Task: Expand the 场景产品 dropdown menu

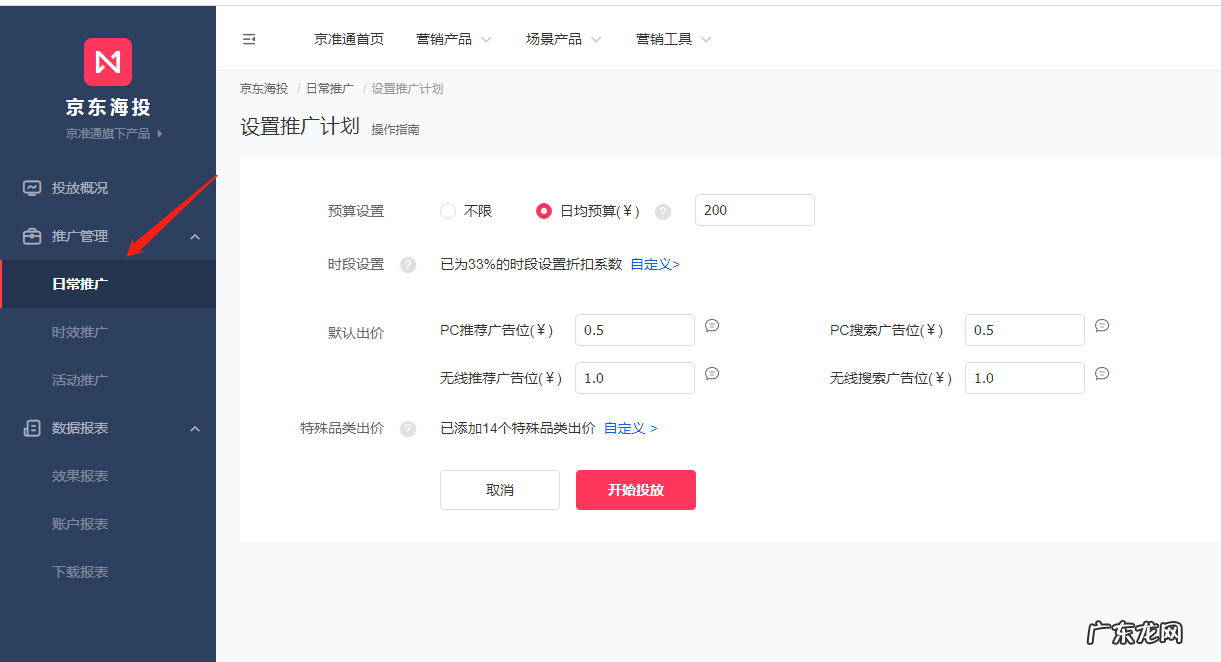Action: pyautogui.click(x=563, y=39)
